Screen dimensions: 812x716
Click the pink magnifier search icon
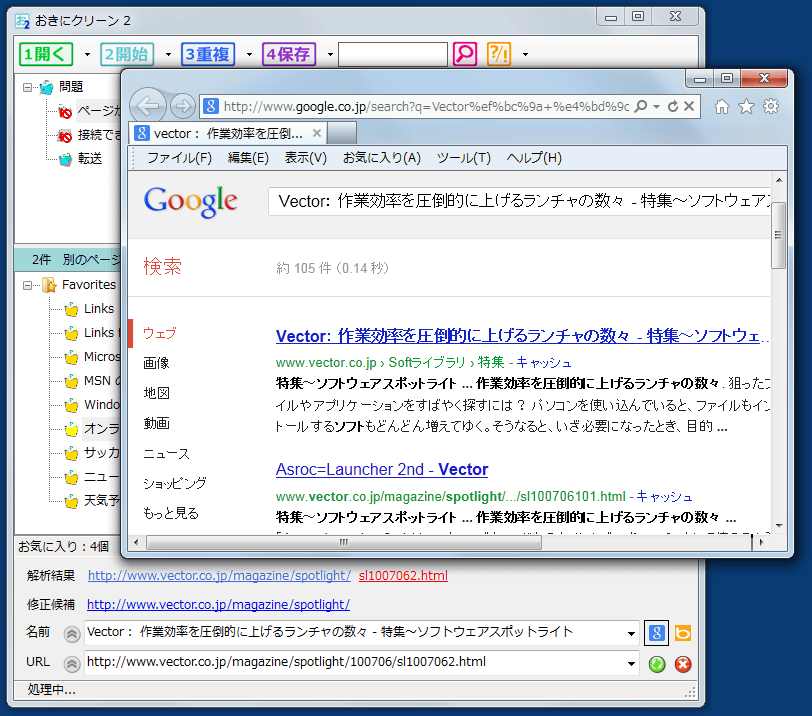tap(465, 54)
